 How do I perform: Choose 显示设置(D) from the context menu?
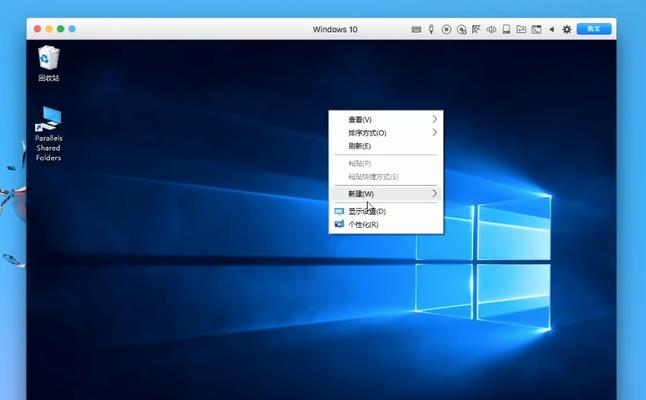click(386, 211)
